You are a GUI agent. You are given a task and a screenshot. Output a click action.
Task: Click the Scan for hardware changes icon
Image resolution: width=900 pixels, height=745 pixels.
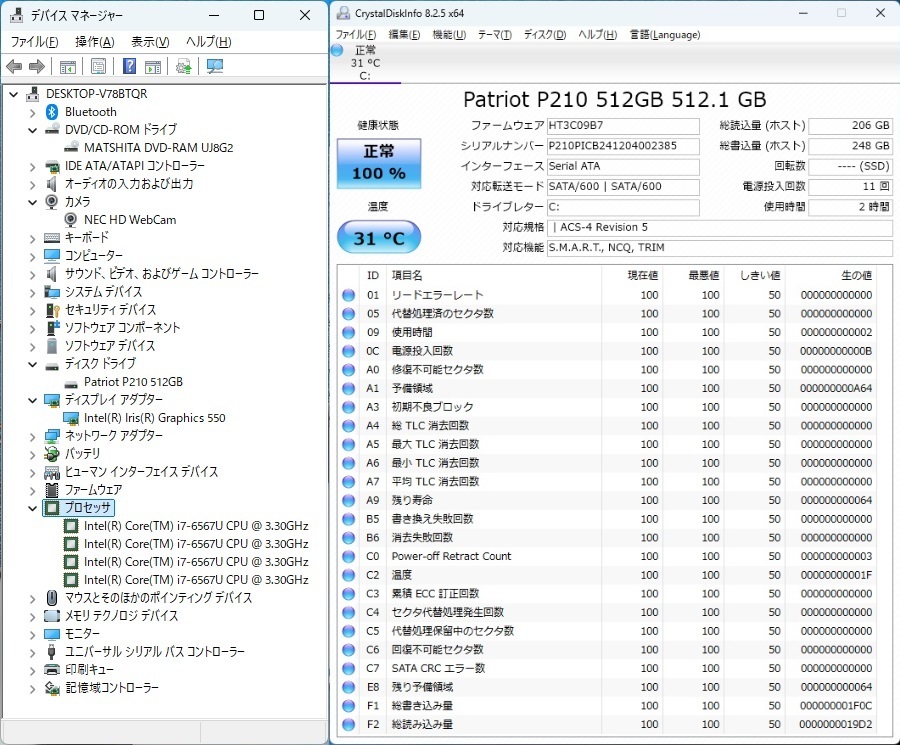coord(214,67)
